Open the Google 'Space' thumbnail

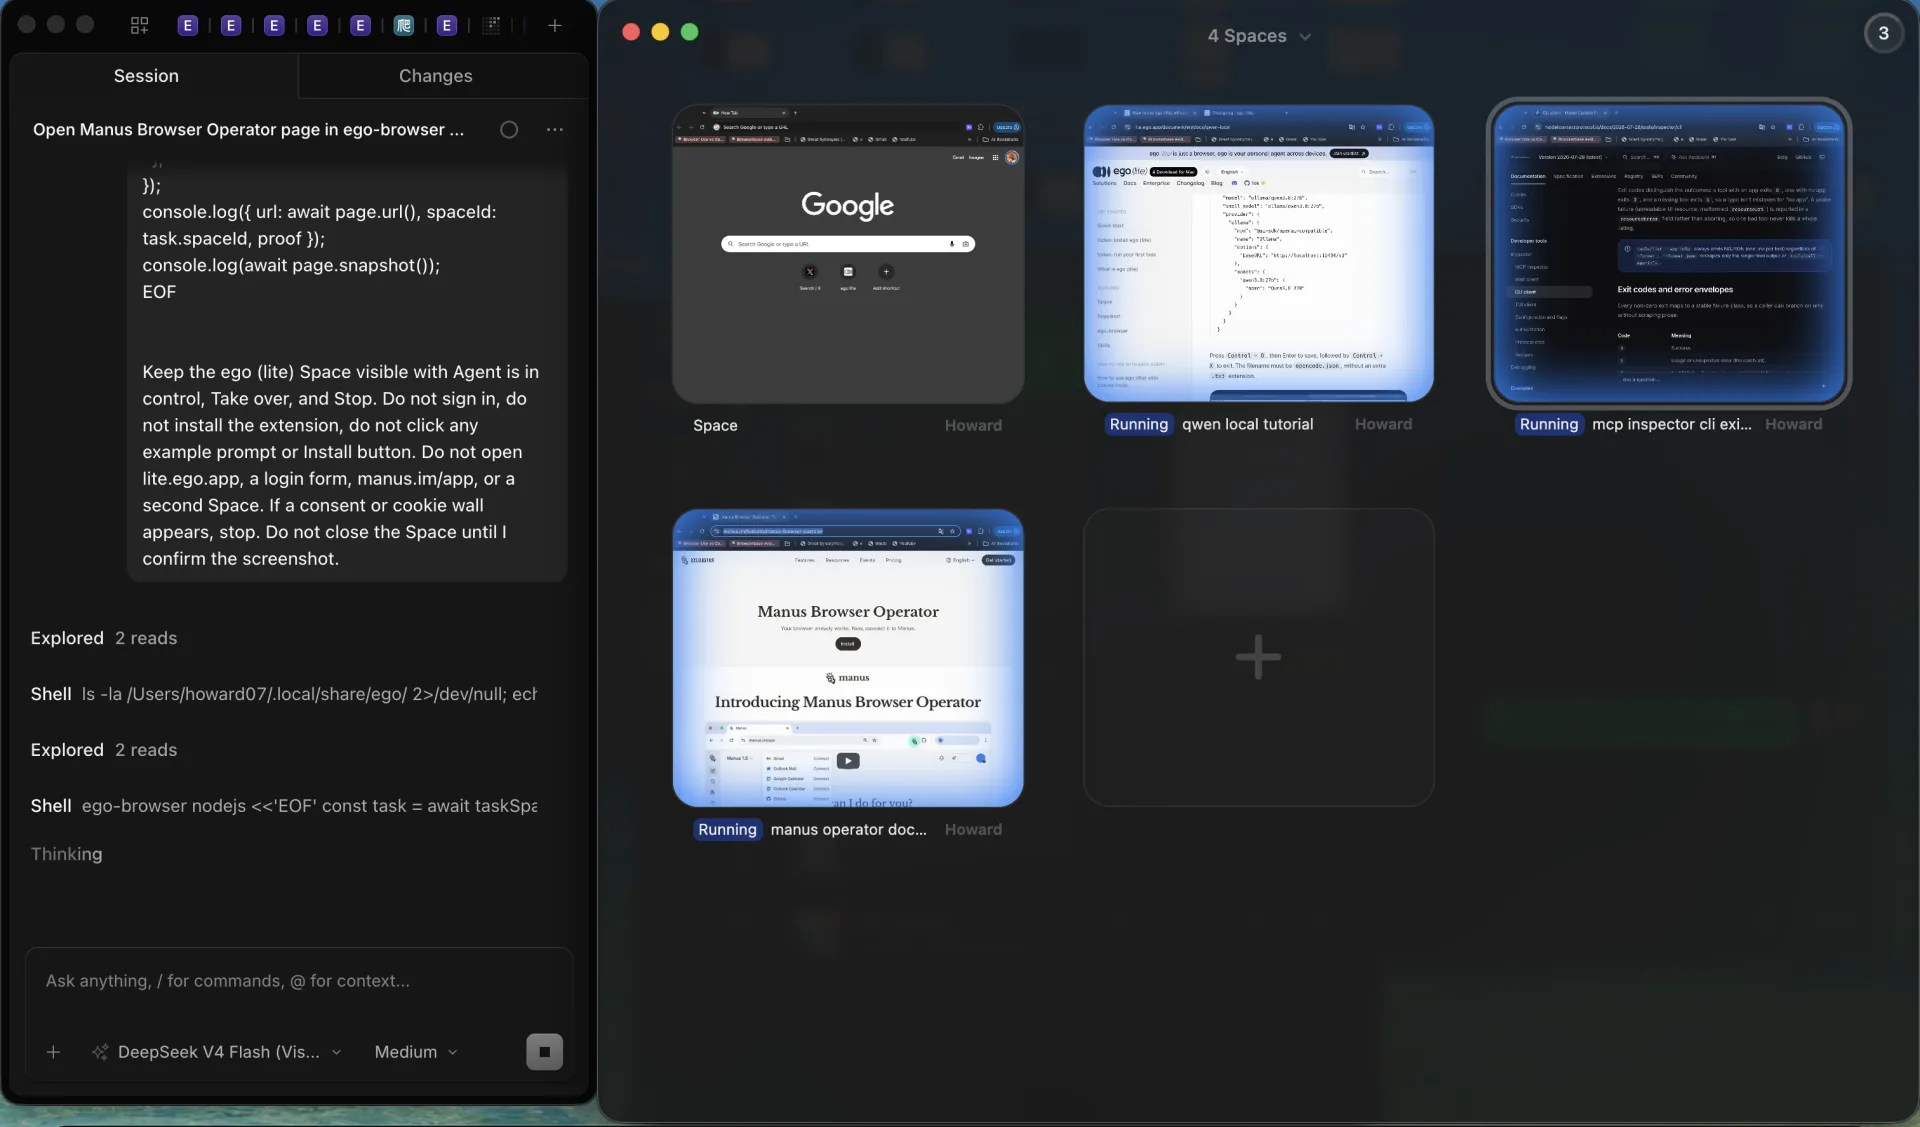coord(848,254)
